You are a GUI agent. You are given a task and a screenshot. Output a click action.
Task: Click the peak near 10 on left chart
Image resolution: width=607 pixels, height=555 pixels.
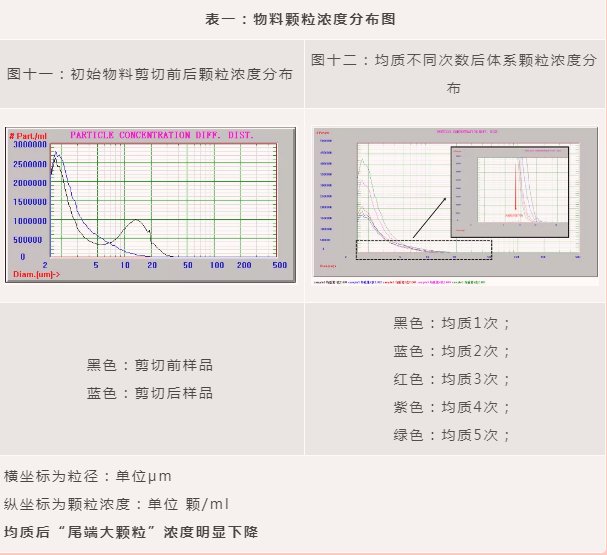pyautogui.click(x=136, y=224)
